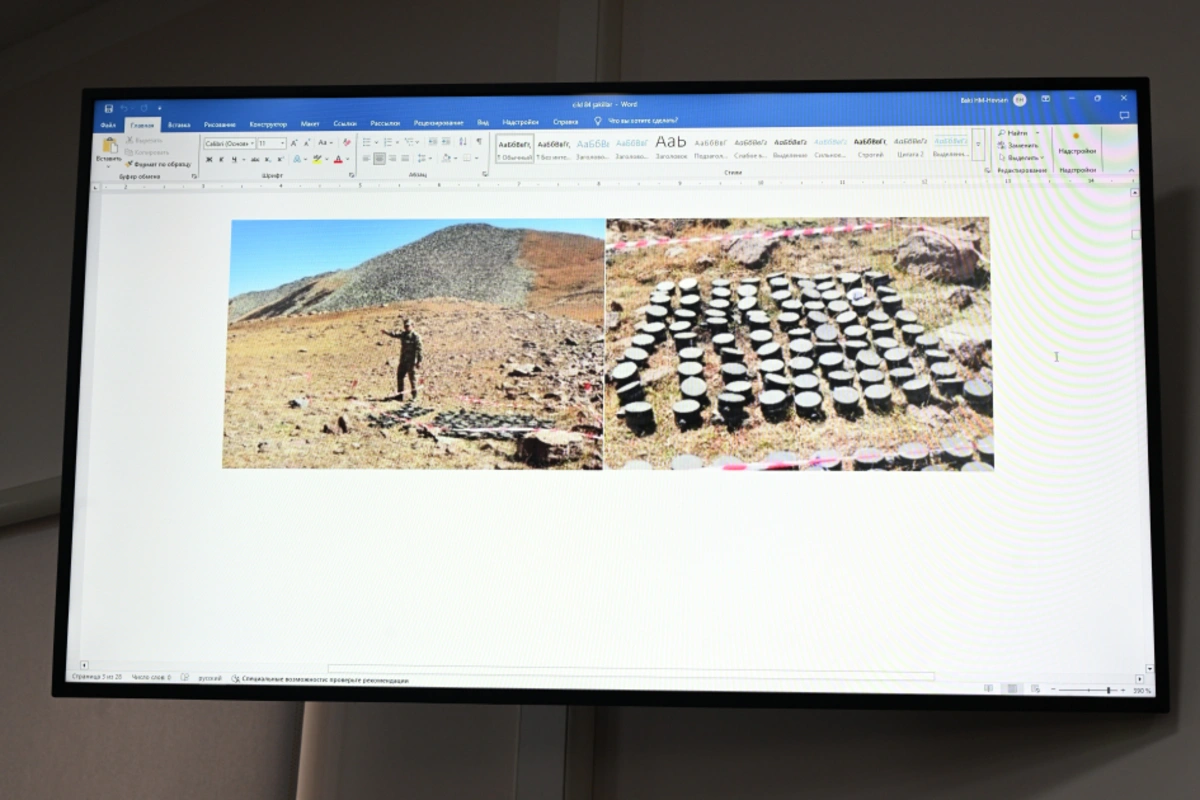Toggle the show paragraph marks (¶) button
Screen dimensions: 1200x800
coord(479,142)
